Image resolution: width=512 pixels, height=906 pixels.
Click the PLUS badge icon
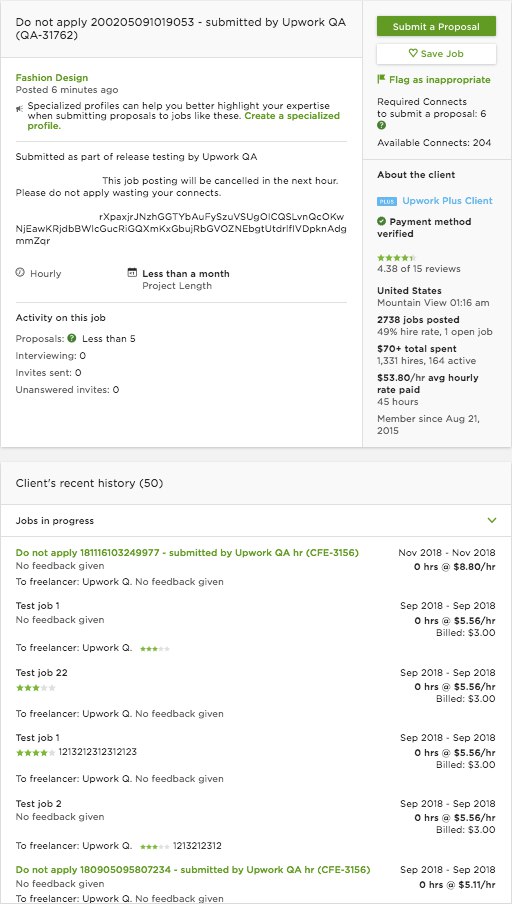tap(387, 201)
